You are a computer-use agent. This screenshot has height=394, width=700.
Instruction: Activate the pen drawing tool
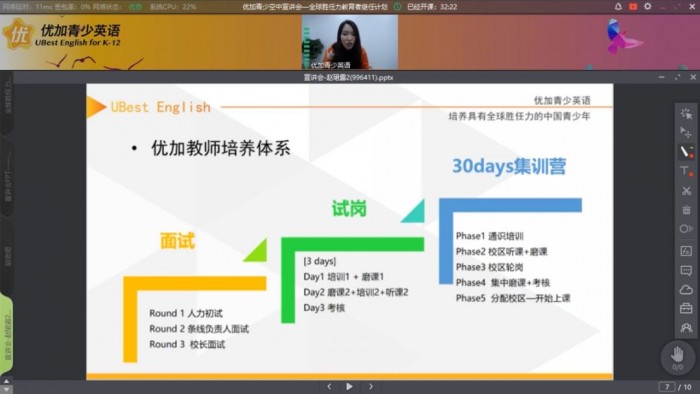coord(686,152)
